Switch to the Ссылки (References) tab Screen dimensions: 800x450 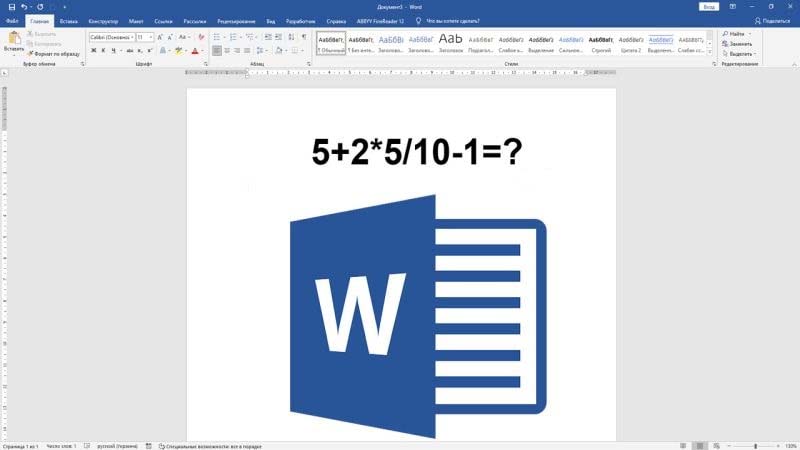pos(163,21)
